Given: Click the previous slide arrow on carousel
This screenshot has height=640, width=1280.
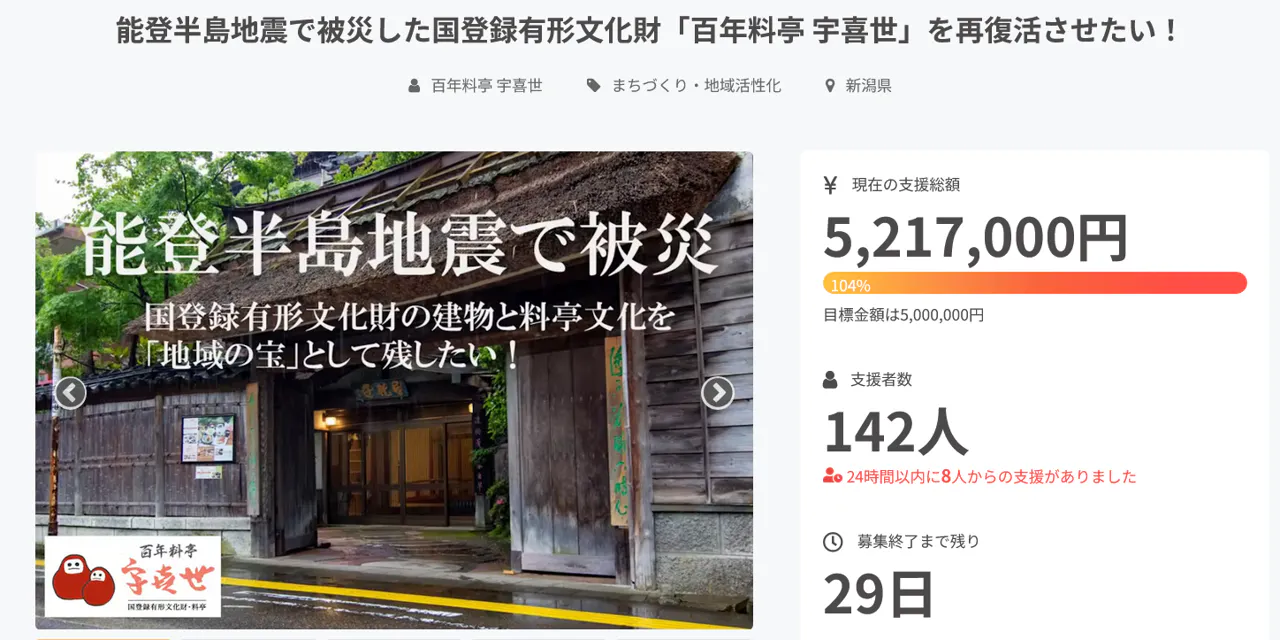Looking at the screenshot, I should (70, 393).
